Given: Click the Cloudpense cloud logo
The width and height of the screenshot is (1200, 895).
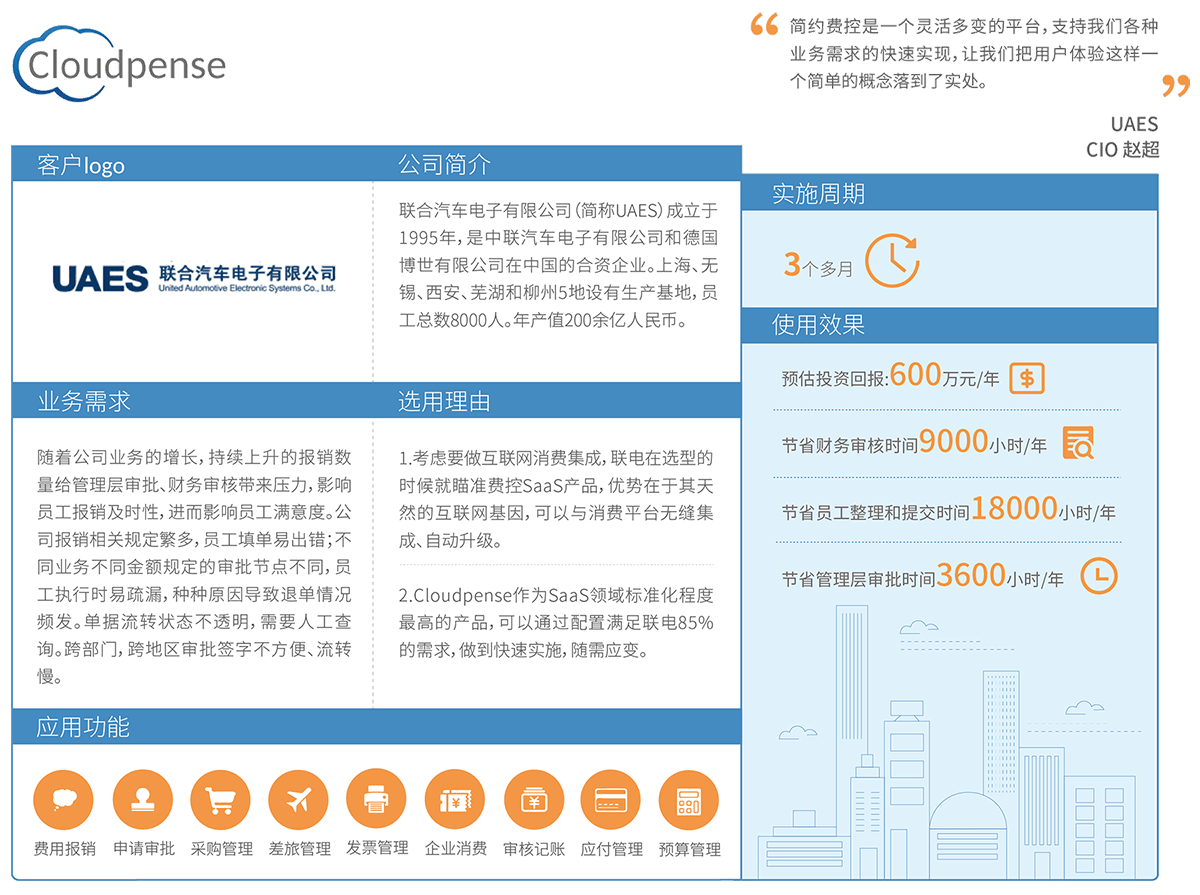Looking at the screenshot, I should 119,63.
